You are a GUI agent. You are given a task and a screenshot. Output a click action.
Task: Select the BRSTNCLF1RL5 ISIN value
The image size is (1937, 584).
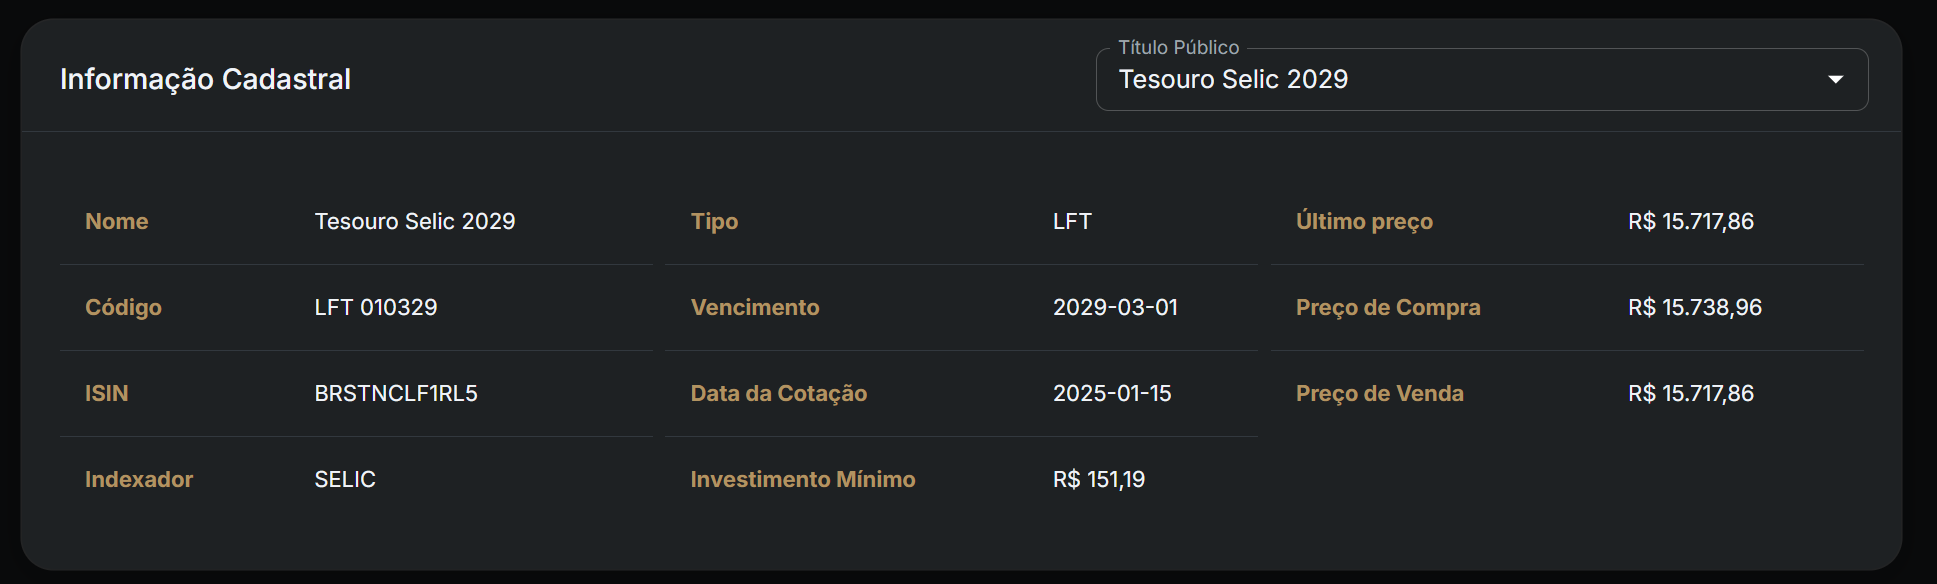395,393
